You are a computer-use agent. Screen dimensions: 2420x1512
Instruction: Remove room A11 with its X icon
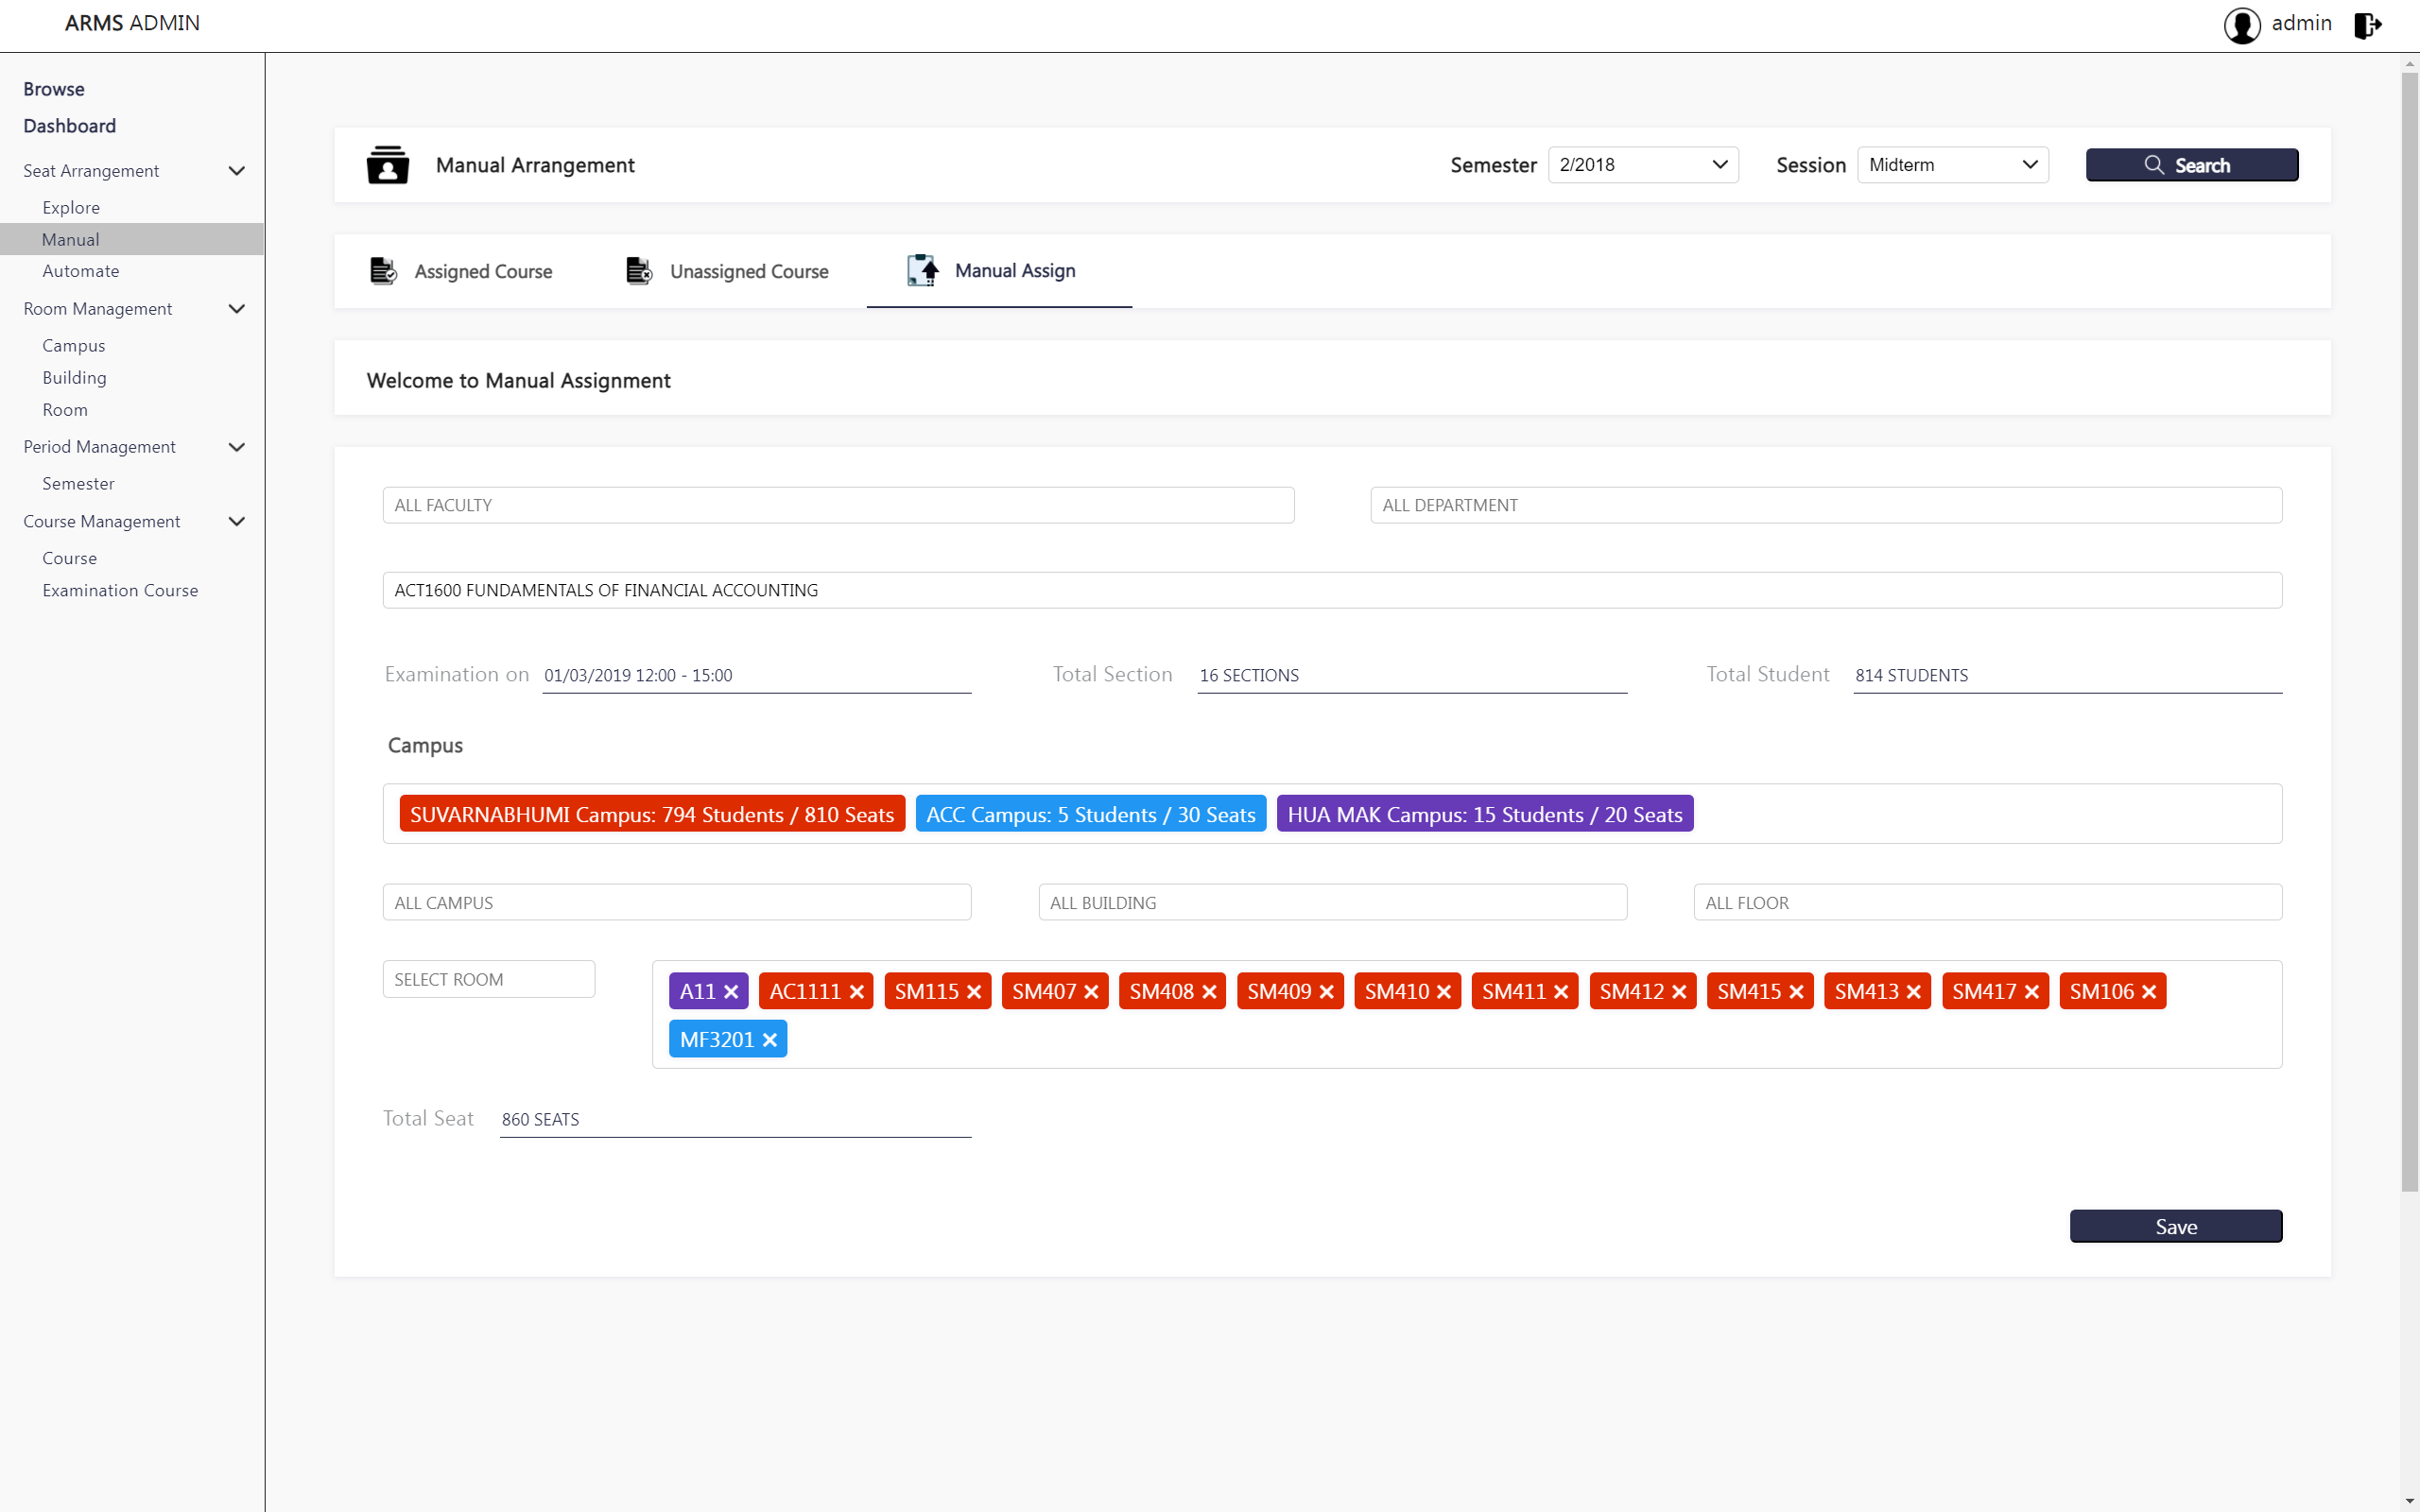(731, 991)
